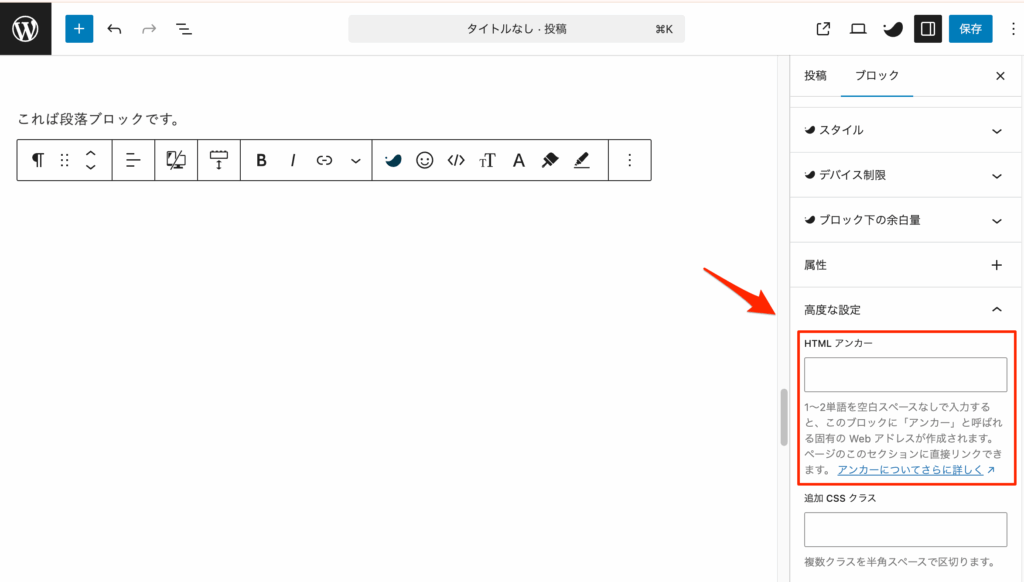Viewport: 1024px width, 582px height.
Task: Select the highlighter pen icon
Action: [x=581, y=160]
